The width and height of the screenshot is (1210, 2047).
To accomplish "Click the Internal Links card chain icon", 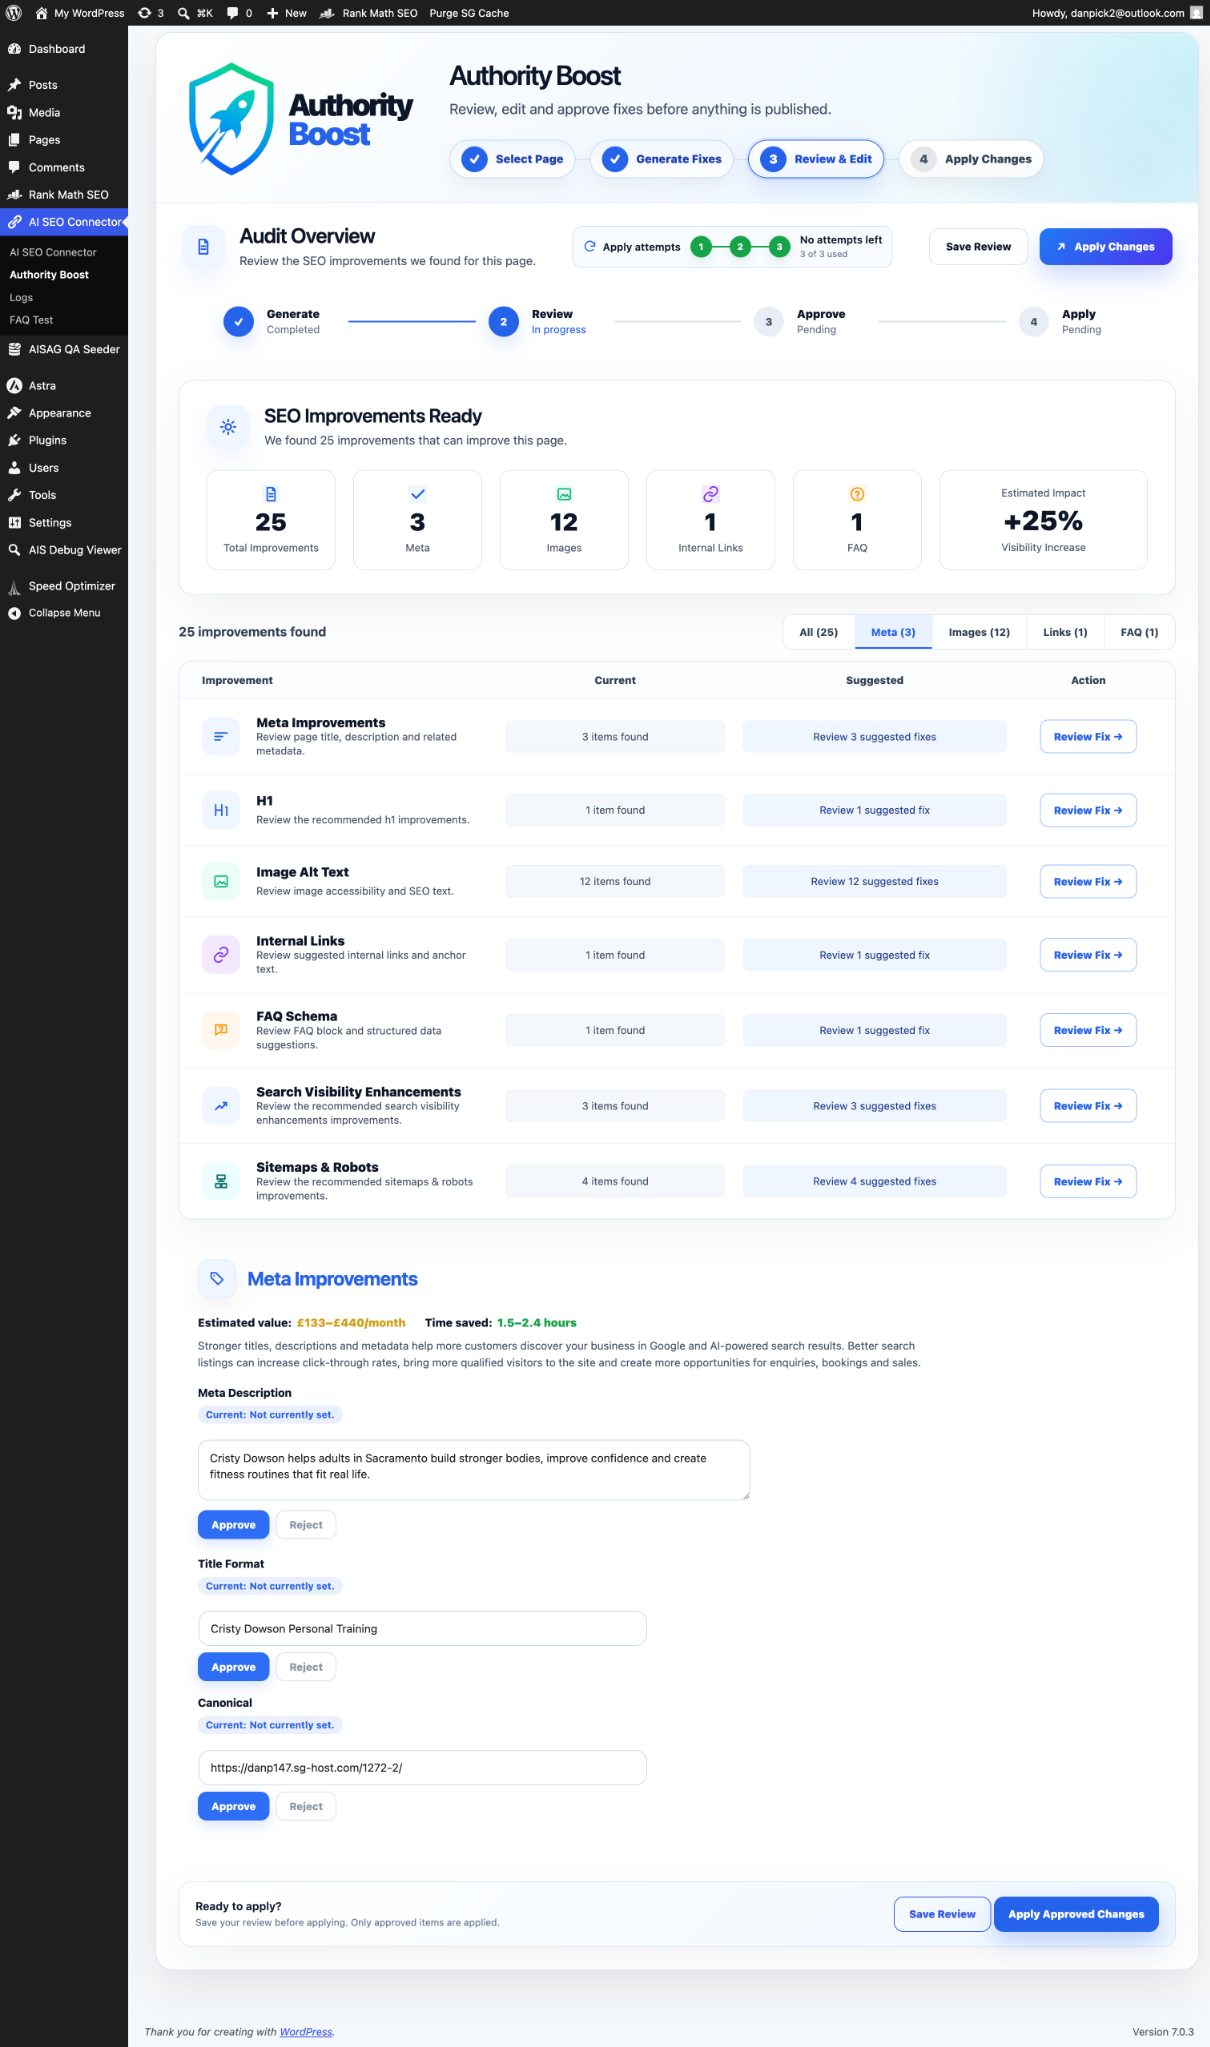I will click(710, 494).
